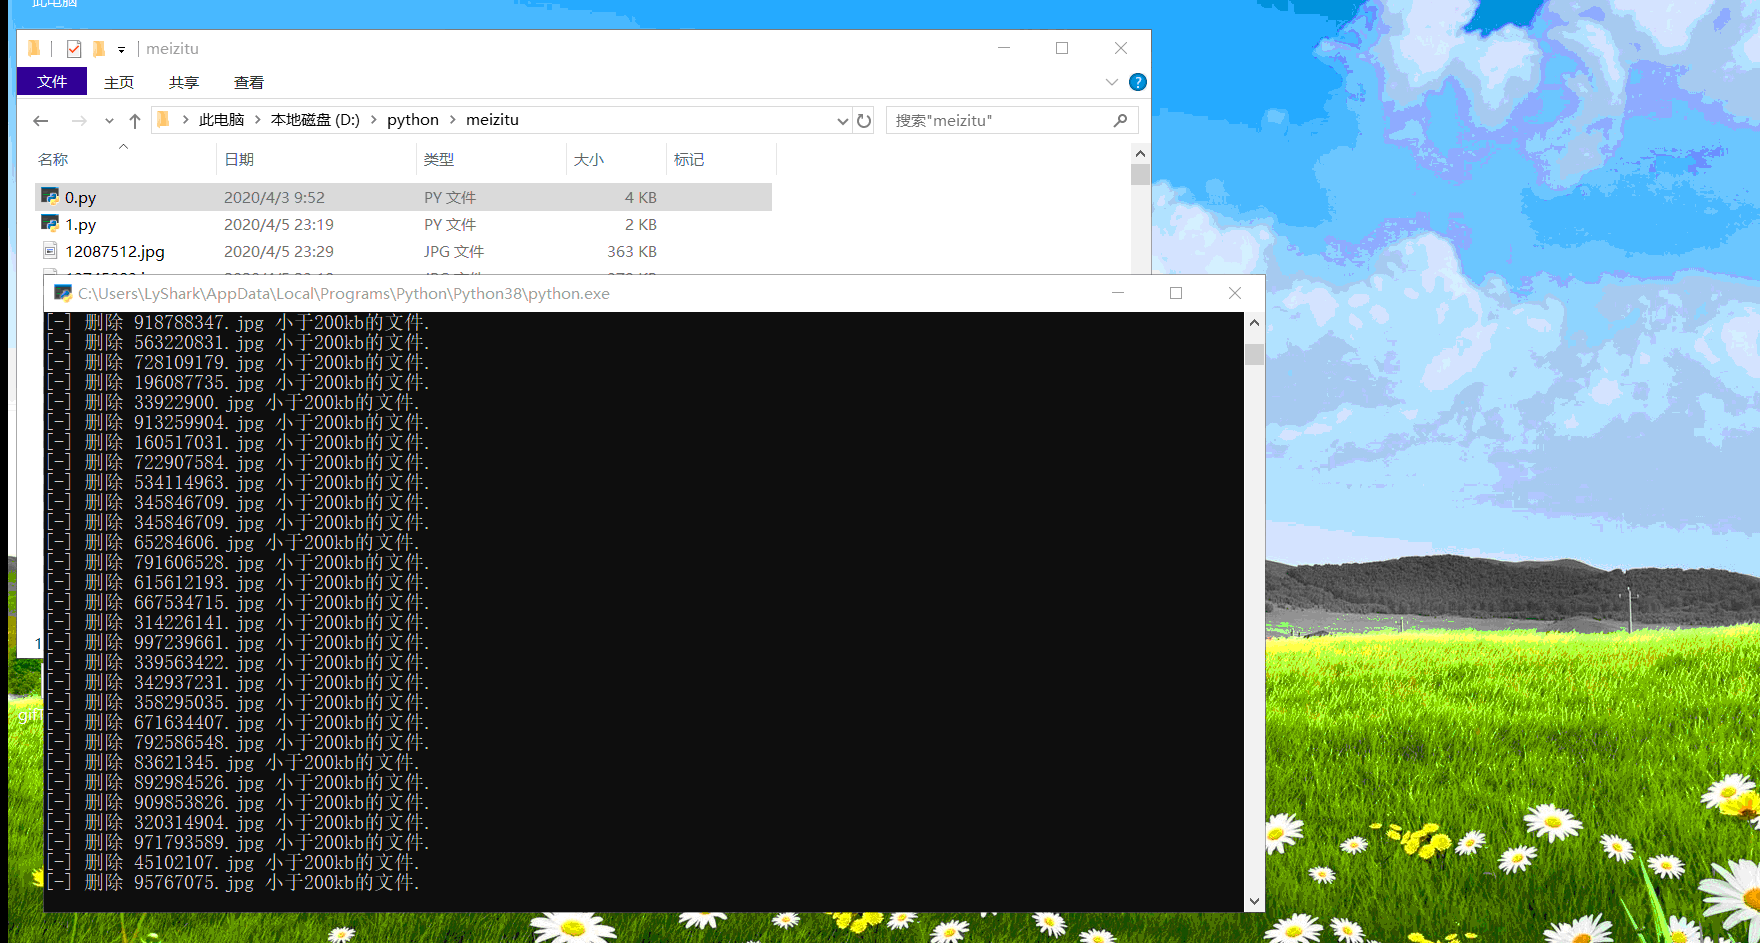The image size is (1760, 943).
Task: Click the up arrow of Explorer file list scrollbar
Action: [x=1140, y=153]
